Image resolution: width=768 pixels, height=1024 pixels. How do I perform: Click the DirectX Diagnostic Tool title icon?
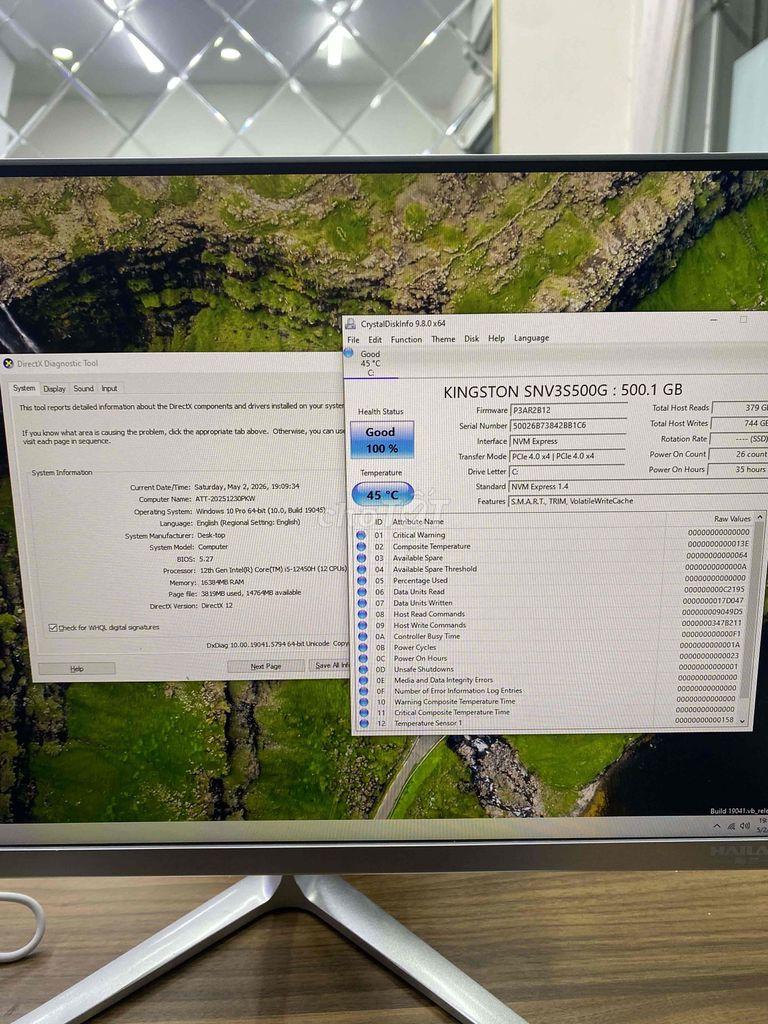click(8, 363)
